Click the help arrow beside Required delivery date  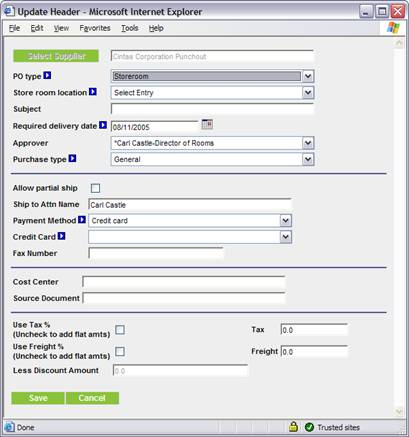[x=103, y=125]
